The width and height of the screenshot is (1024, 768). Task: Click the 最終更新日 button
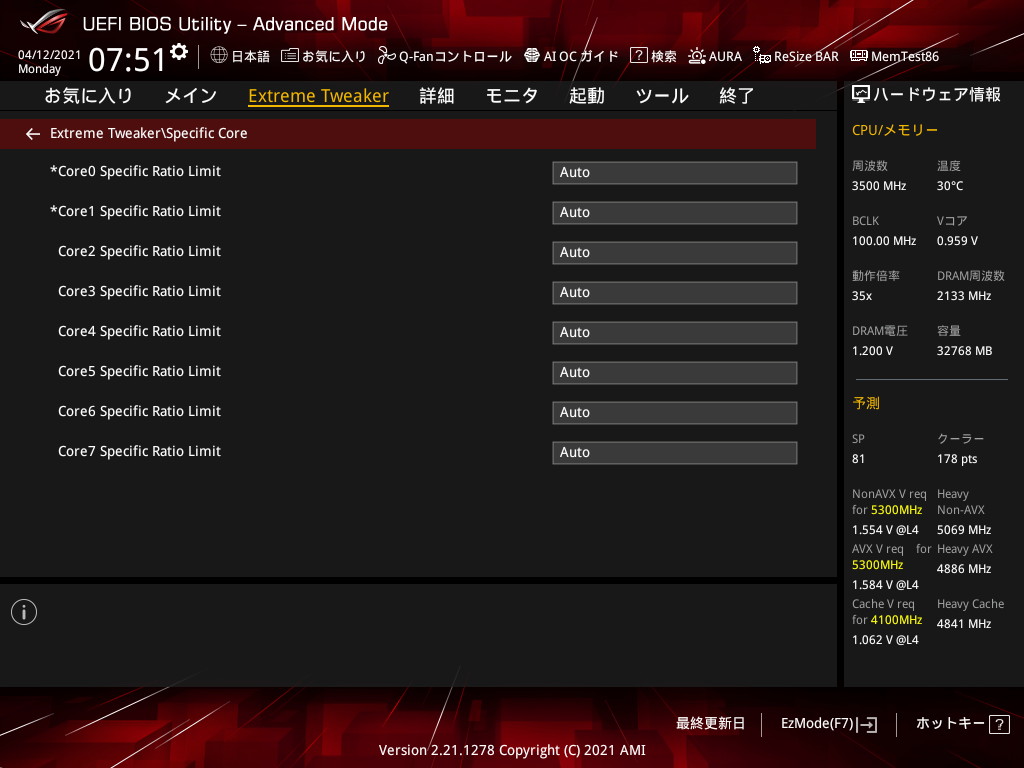tap(710, 724)
